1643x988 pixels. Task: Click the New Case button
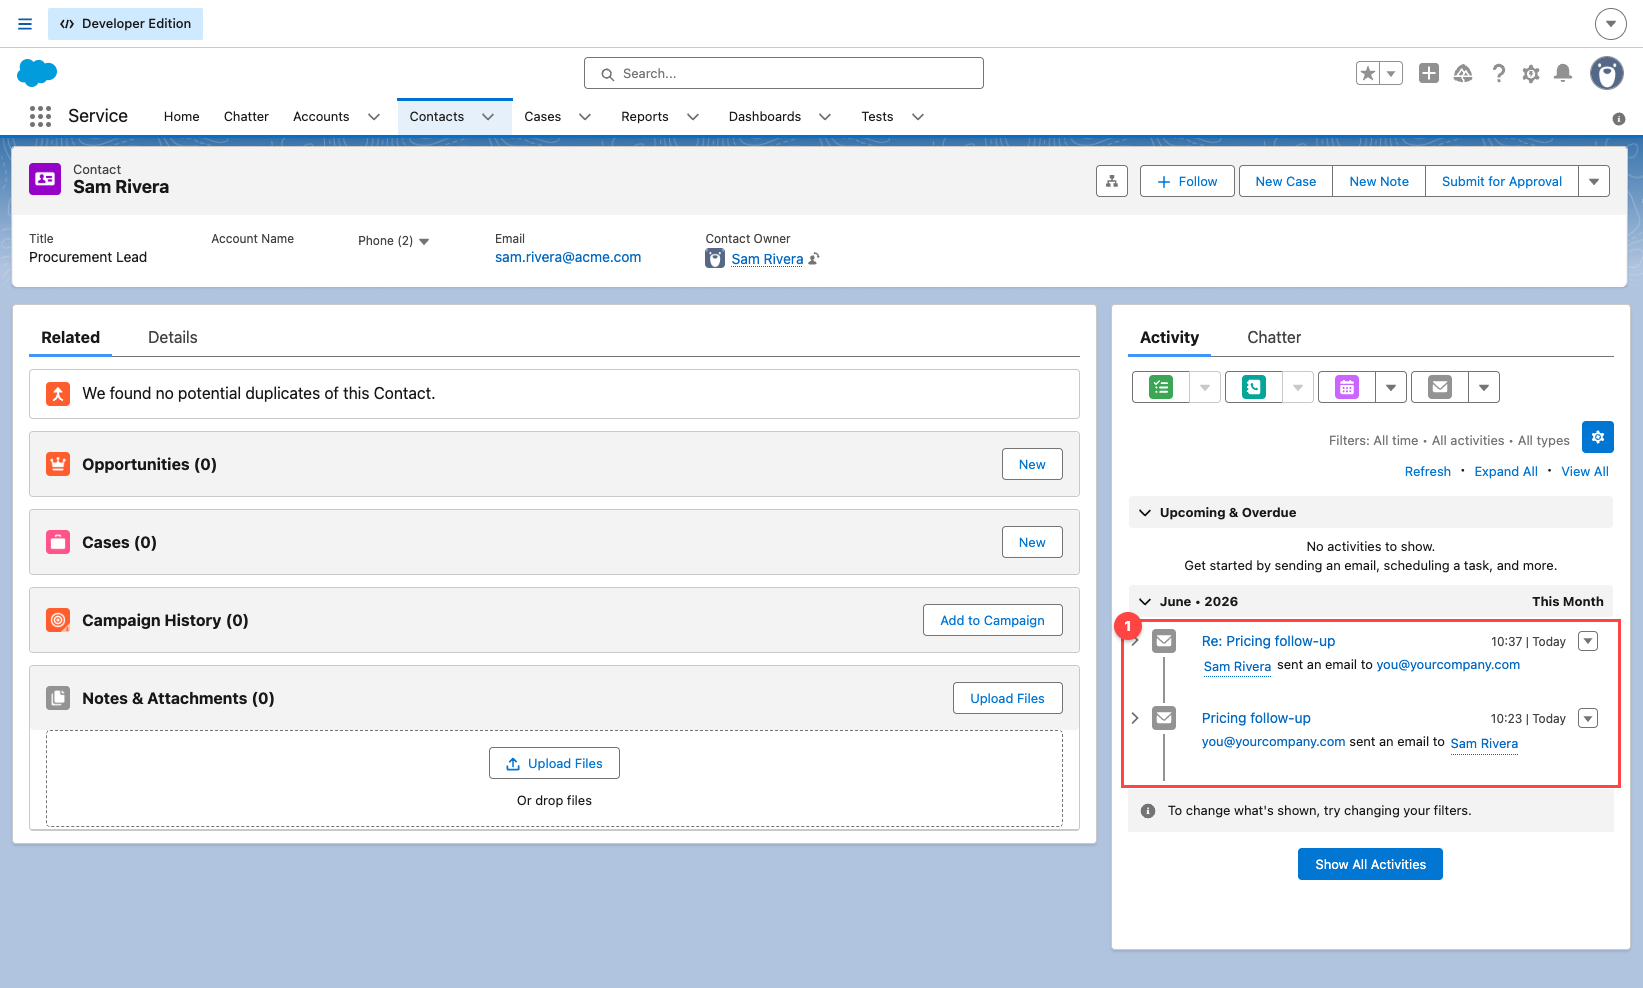(1286, 181)
